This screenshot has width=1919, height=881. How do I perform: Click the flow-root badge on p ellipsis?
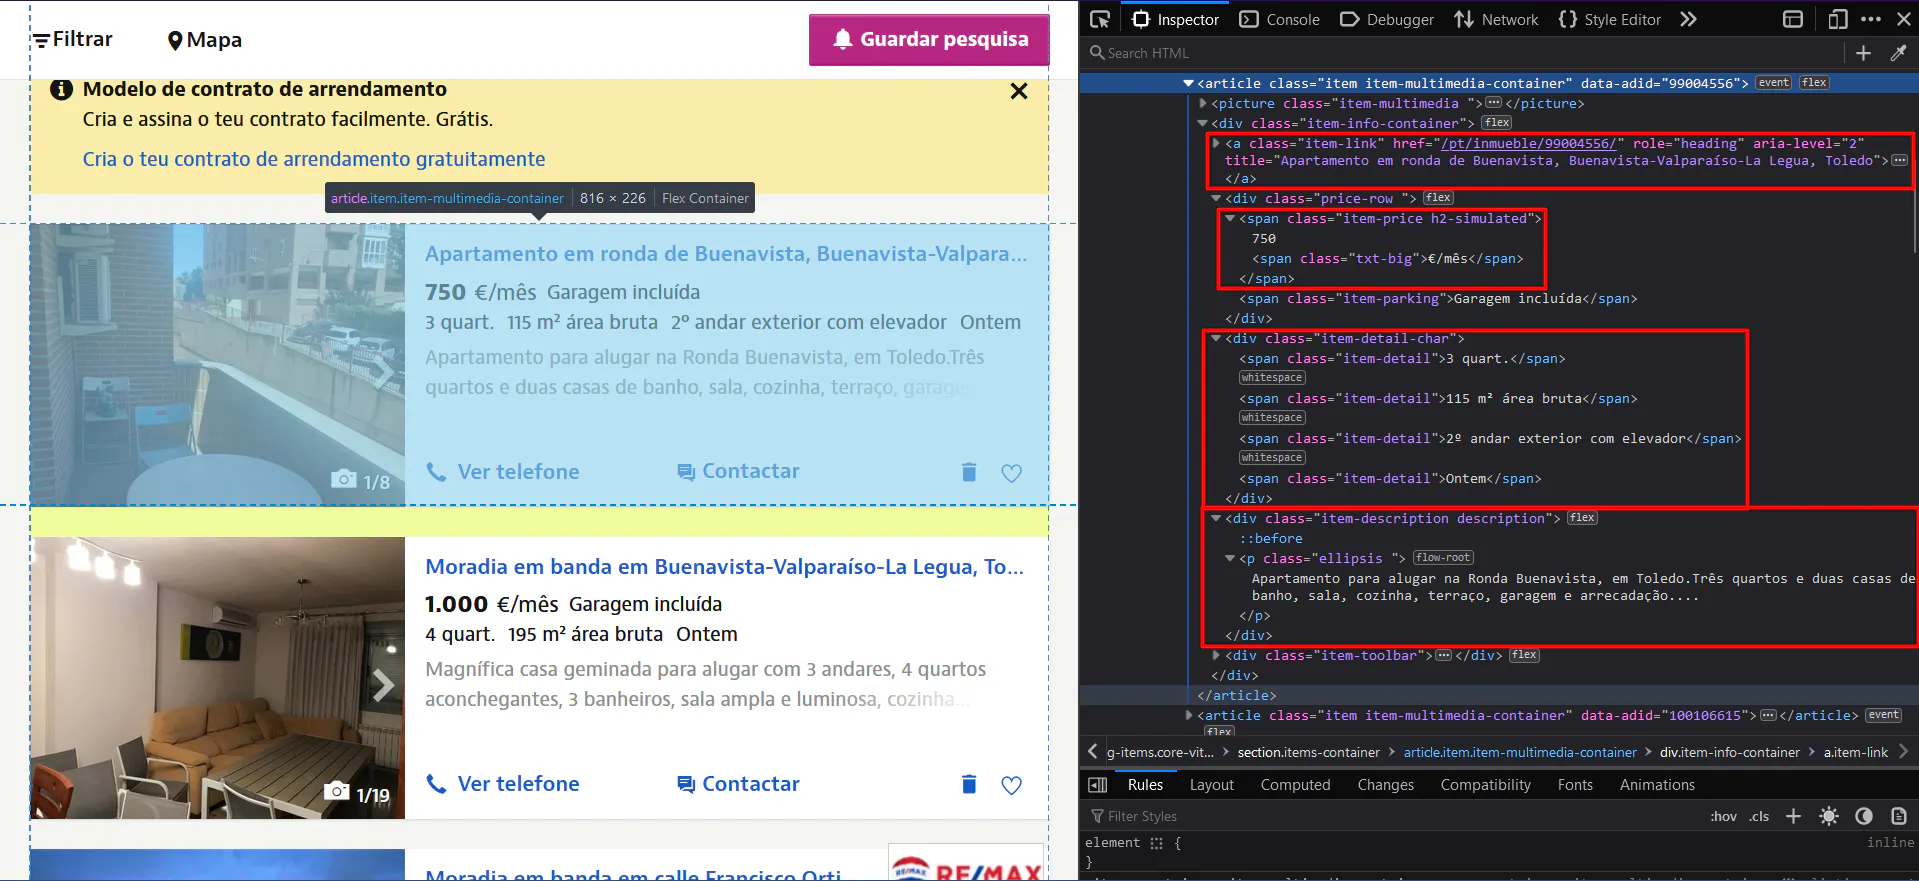(x=1443, y=558)
